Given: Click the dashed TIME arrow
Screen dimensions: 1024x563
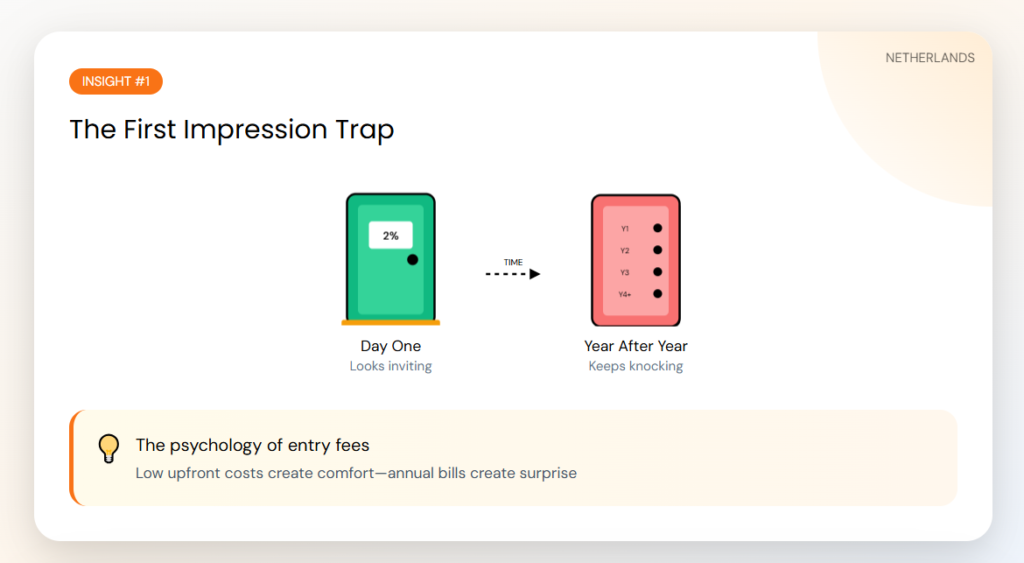Looking at the screenshot, I should click(513, 273).
